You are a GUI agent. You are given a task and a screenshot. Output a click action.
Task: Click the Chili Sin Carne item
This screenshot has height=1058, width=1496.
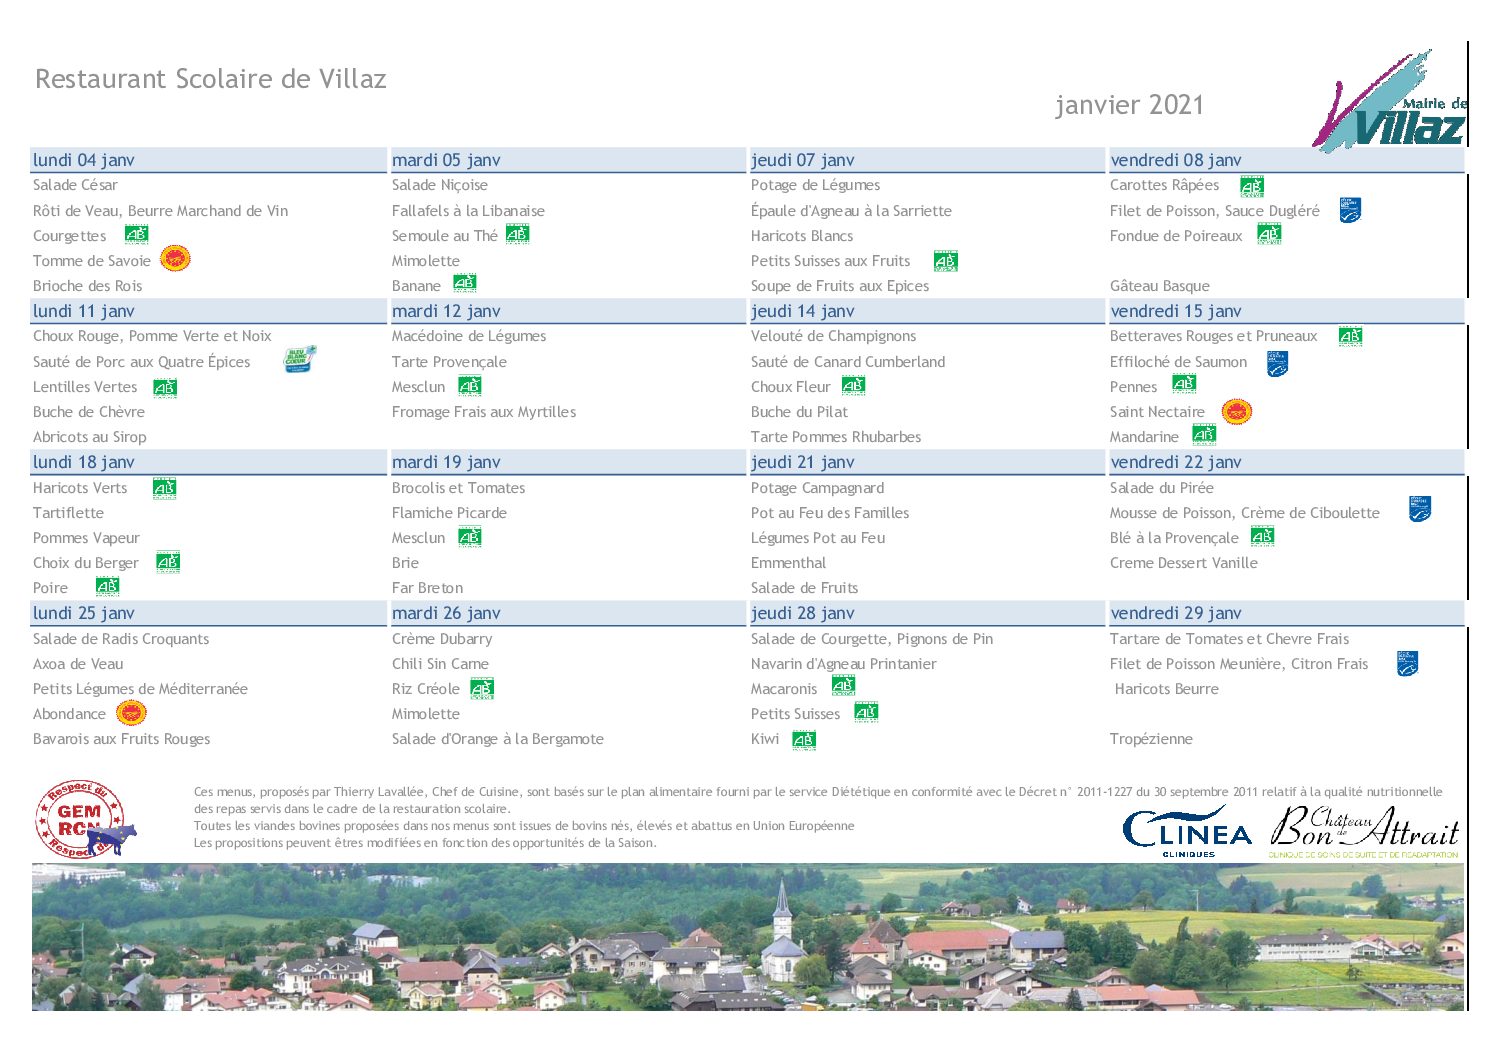click(x=440, y=664)
